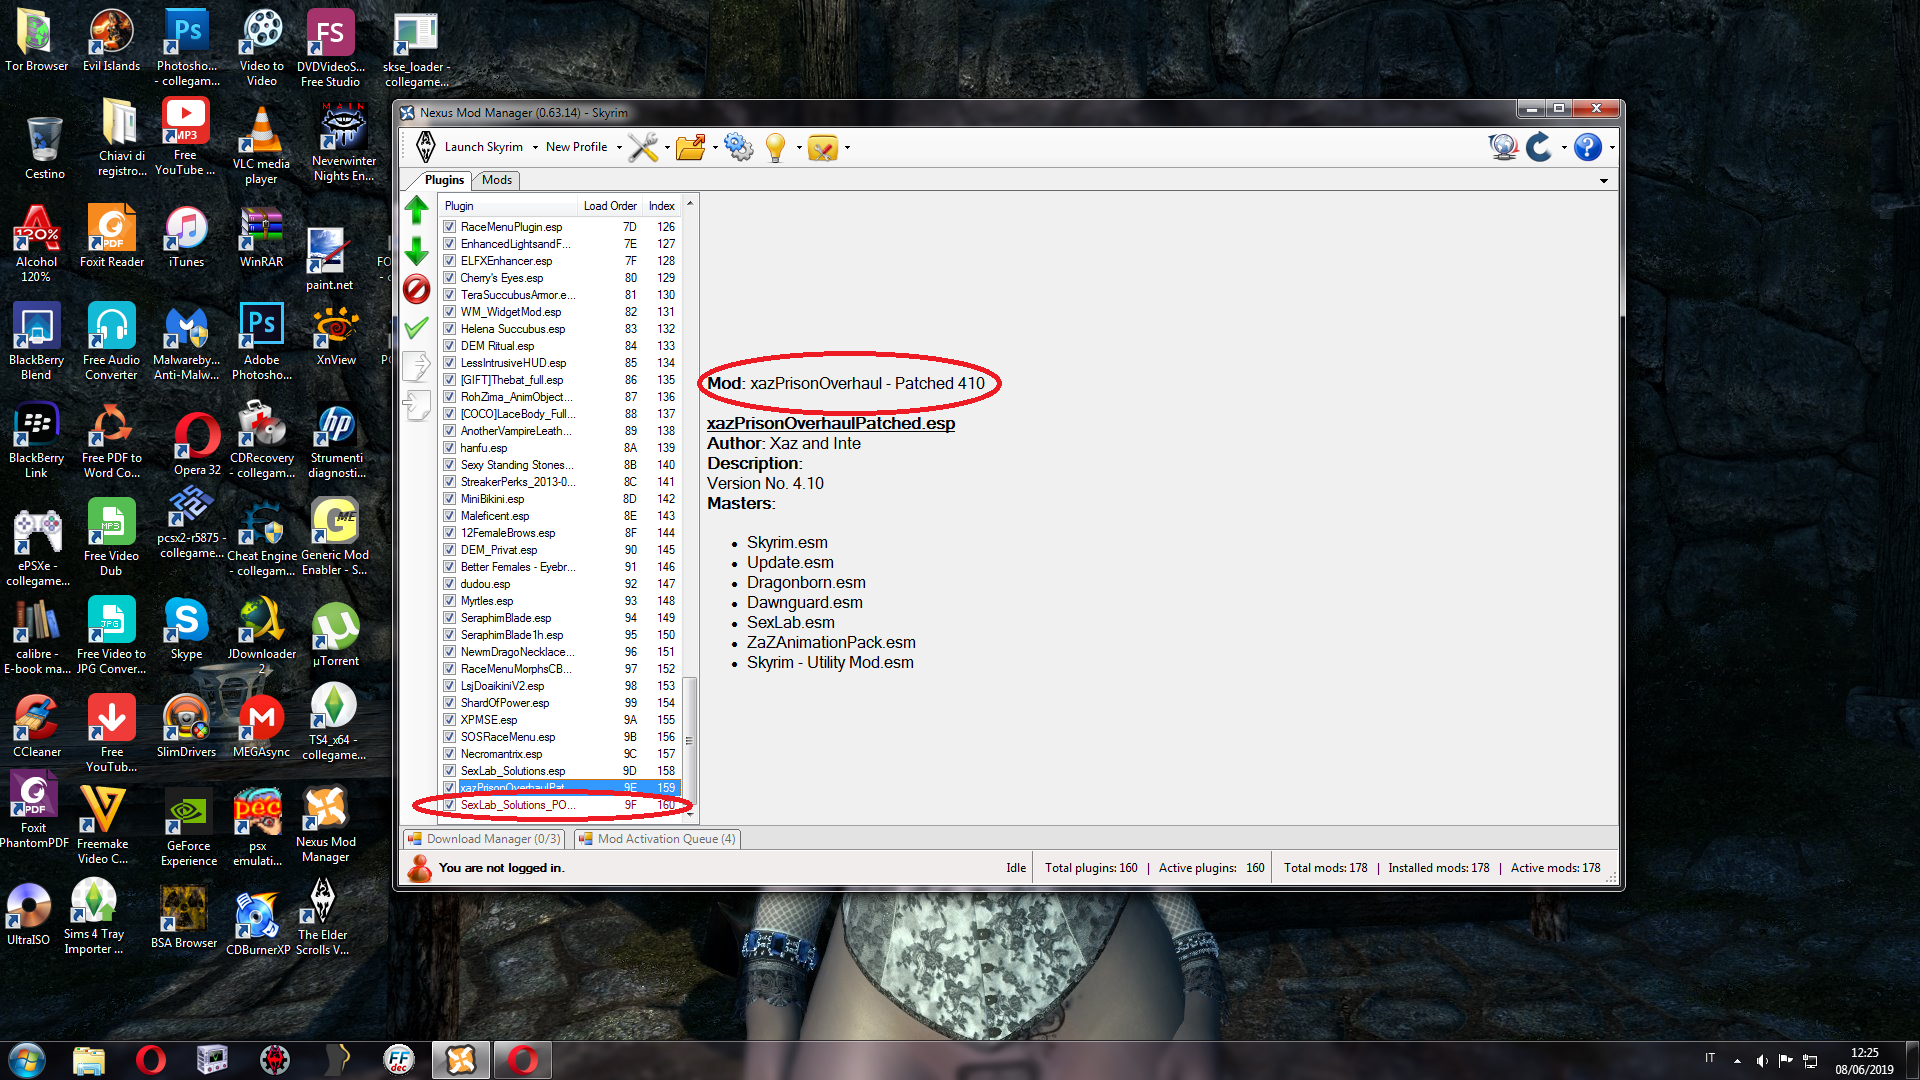The image size is (1920, 1080).
Task: Move selected plugin up with green arrow
Action: click(417, 210)
